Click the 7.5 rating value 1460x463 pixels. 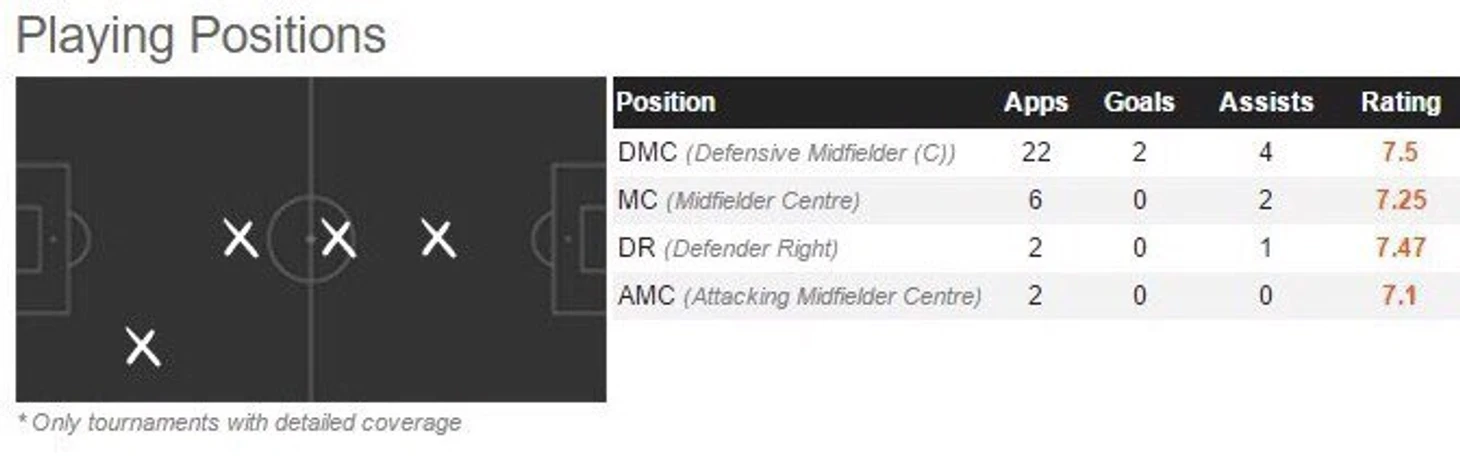point(1399,153)
